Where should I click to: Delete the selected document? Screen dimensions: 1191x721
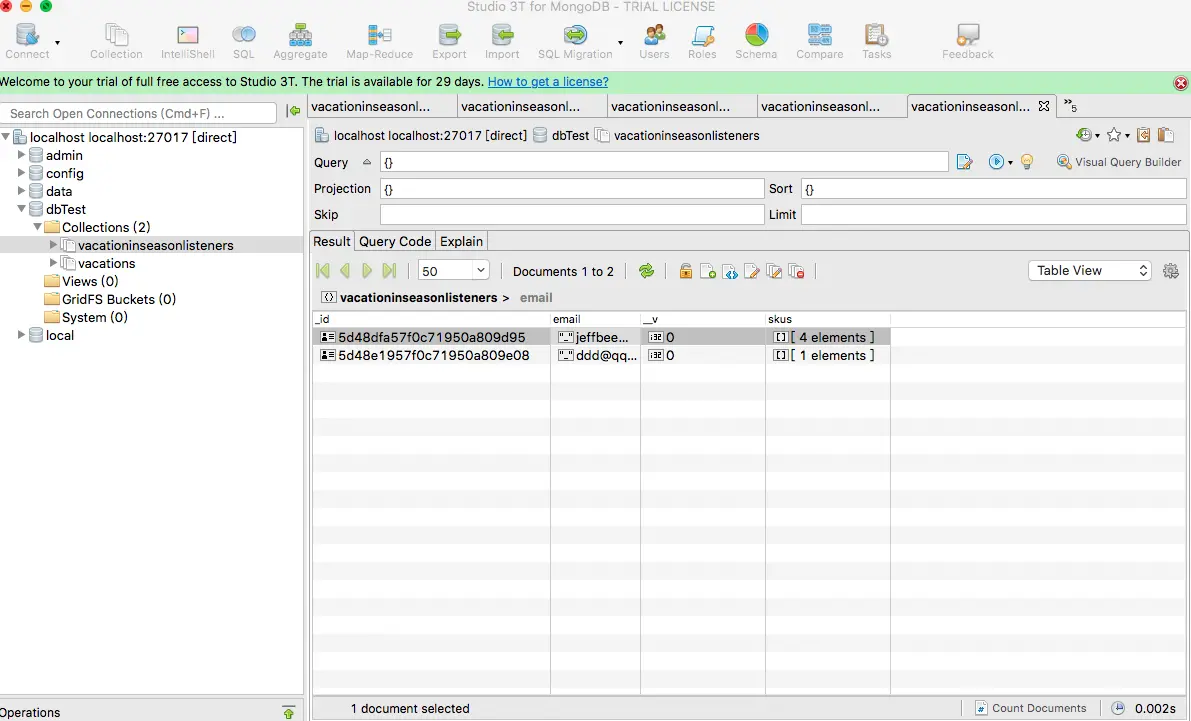click(796, 271)
